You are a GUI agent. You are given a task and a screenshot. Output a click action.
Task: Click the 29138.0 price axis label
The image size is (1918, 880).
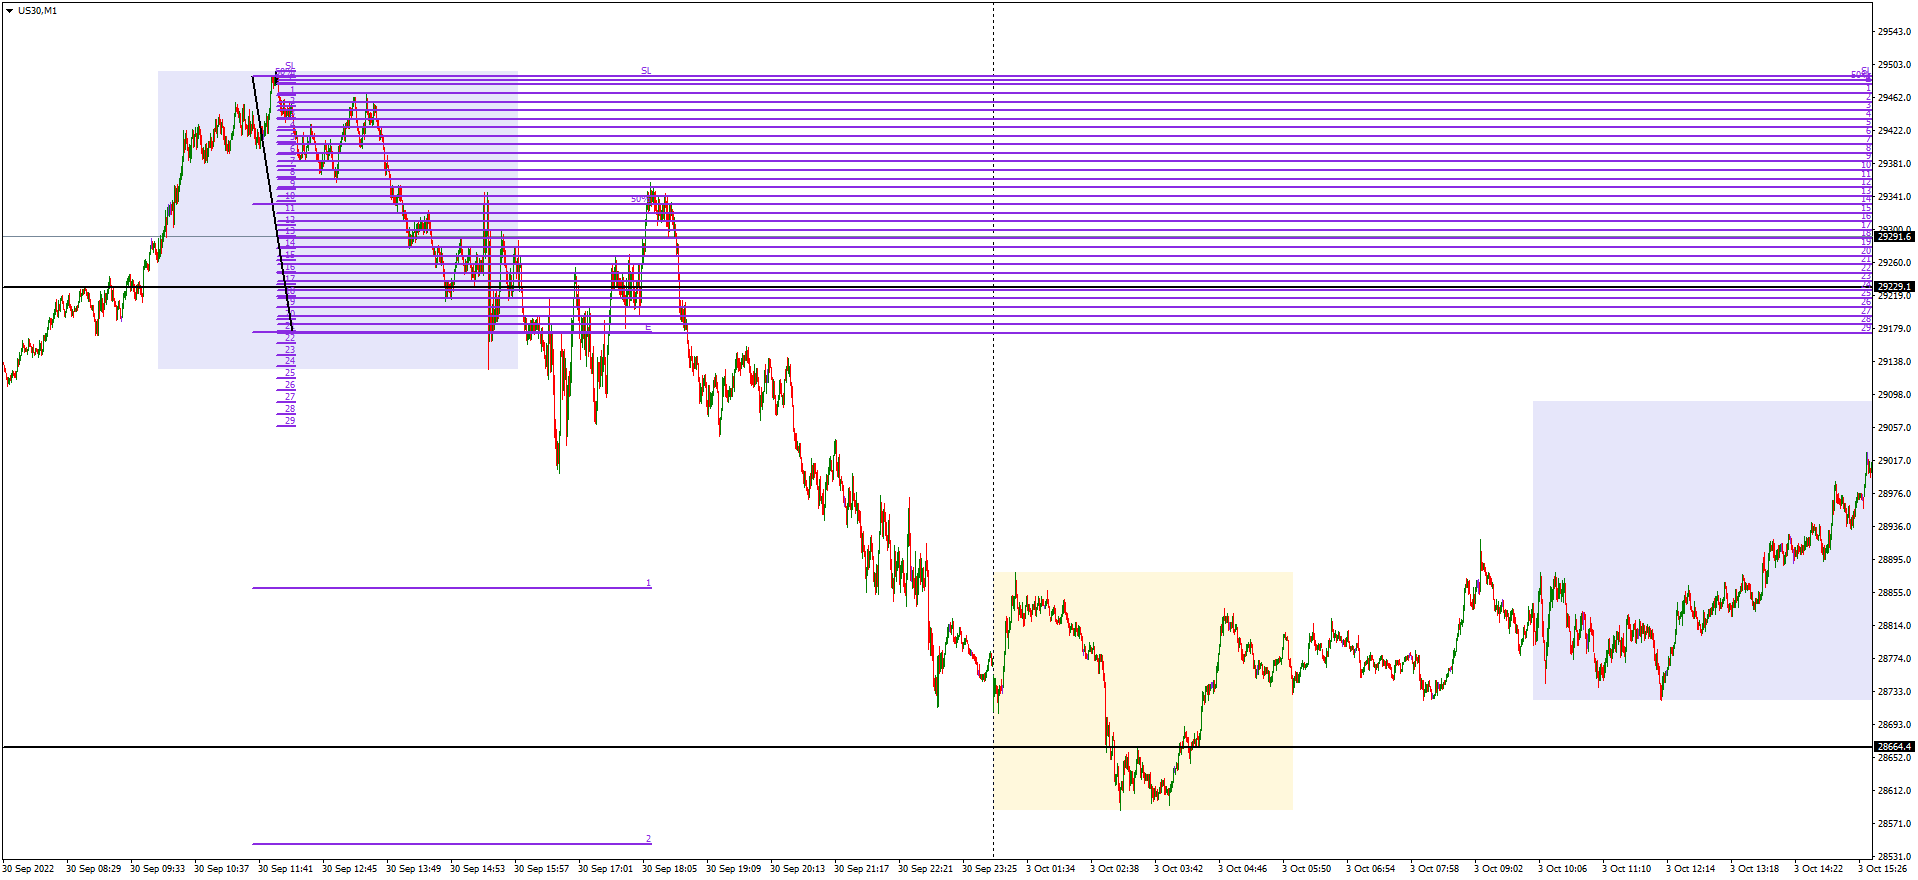(1894, 362)
